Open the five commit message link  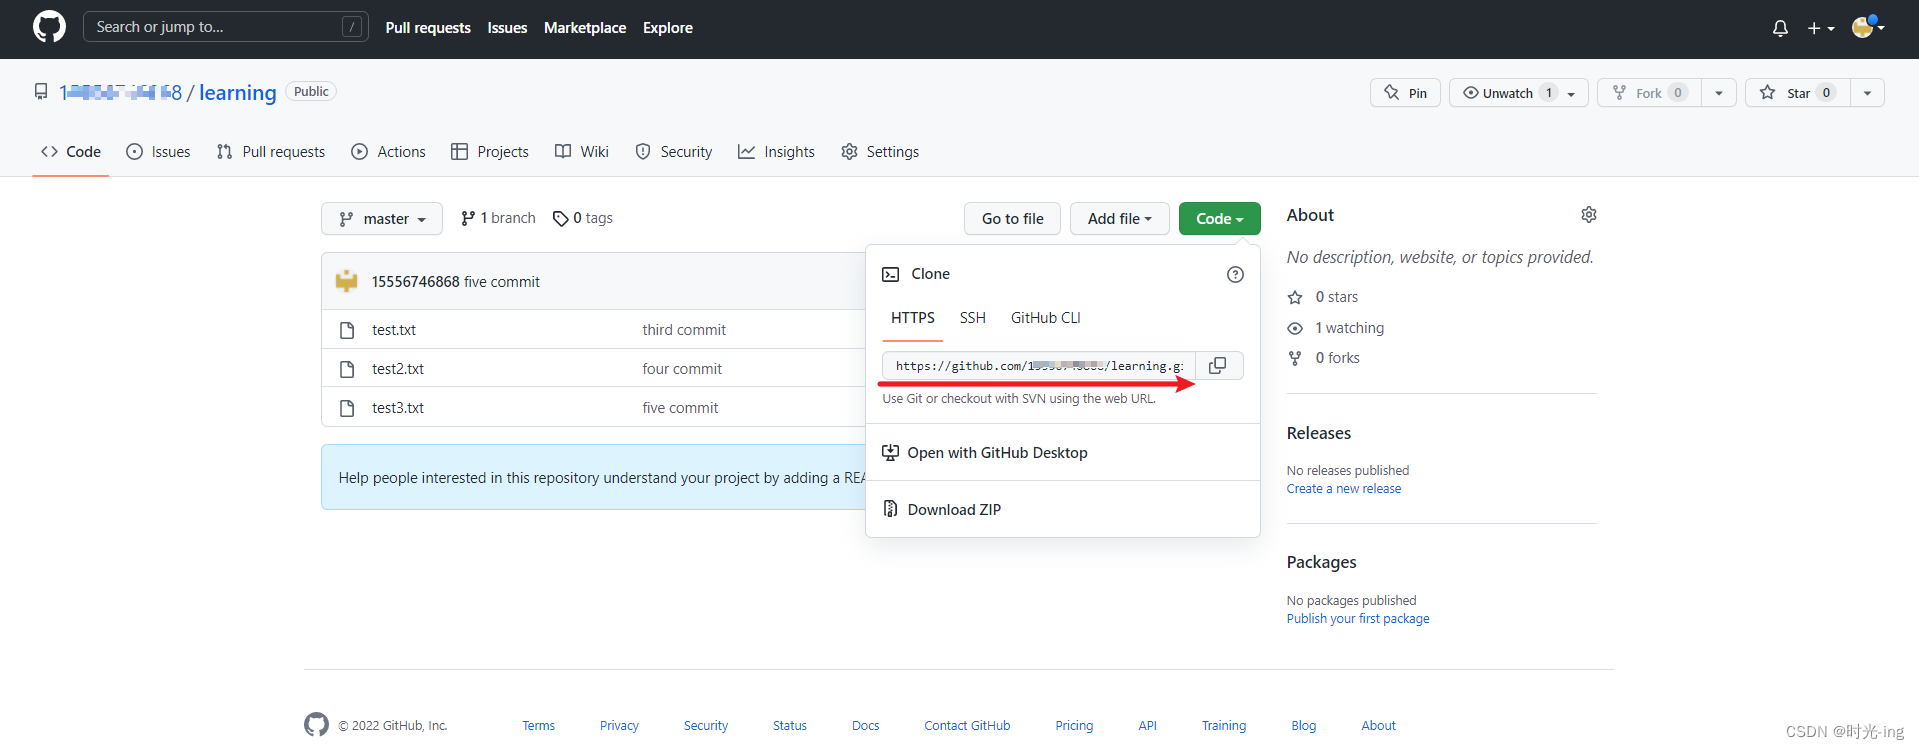[x=502, y=282]
